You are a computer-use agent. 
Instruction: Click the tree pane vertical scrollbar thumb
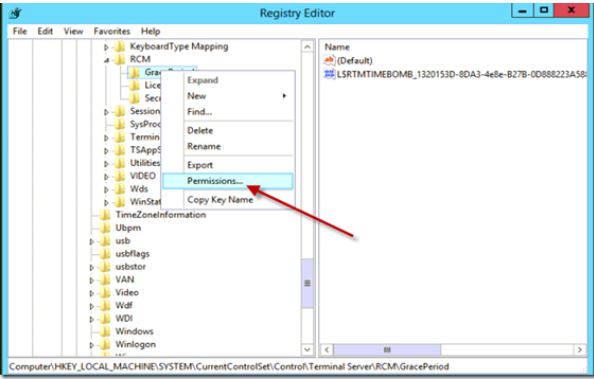[307, 283]
